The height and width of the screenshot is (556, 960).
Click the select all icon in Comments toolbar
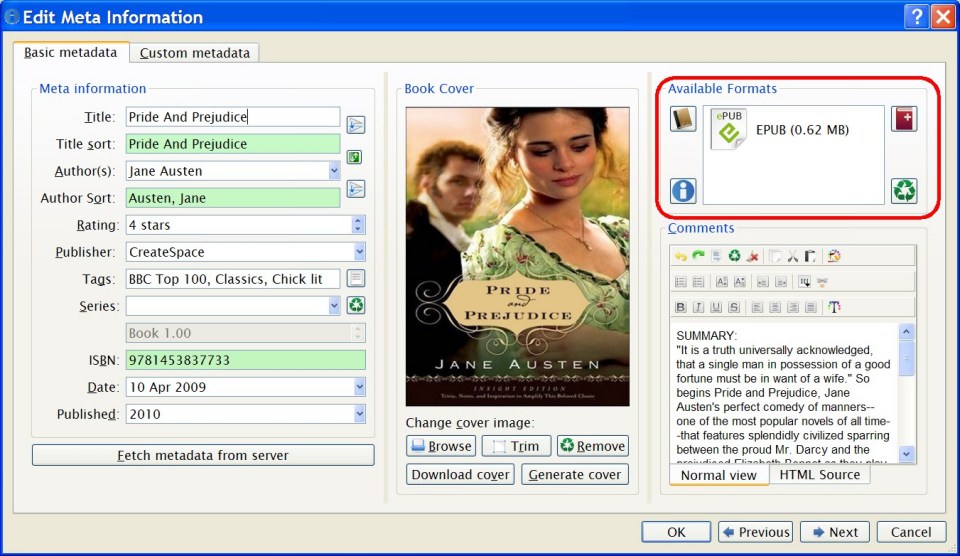[x=716, y=256]
